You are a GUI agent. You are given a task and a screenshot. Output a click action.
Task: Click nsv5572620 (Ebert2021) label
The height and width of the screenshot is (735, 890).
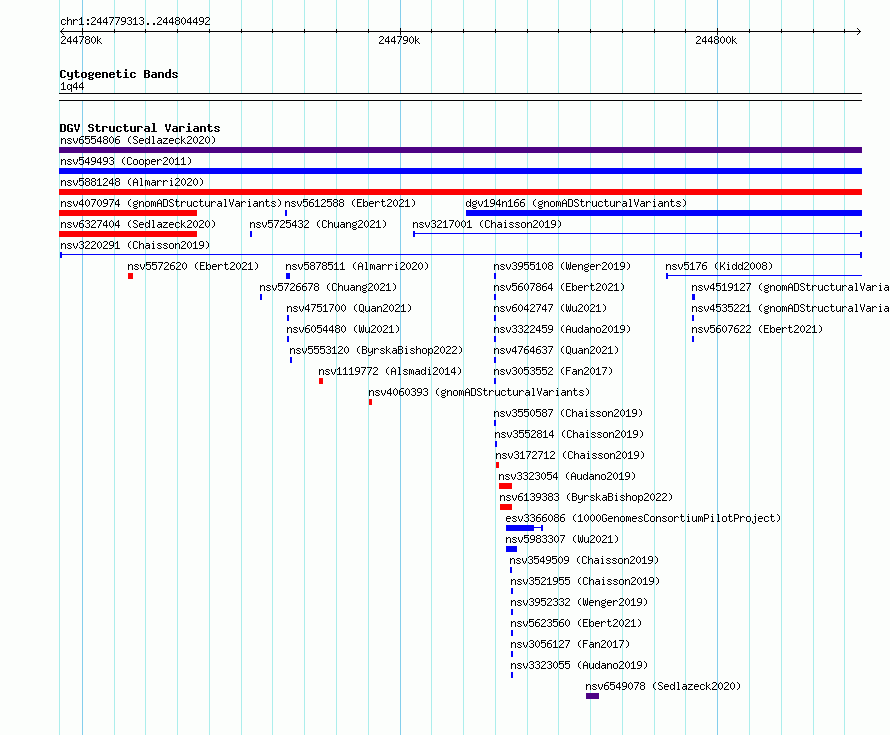(x=193, y=266)
